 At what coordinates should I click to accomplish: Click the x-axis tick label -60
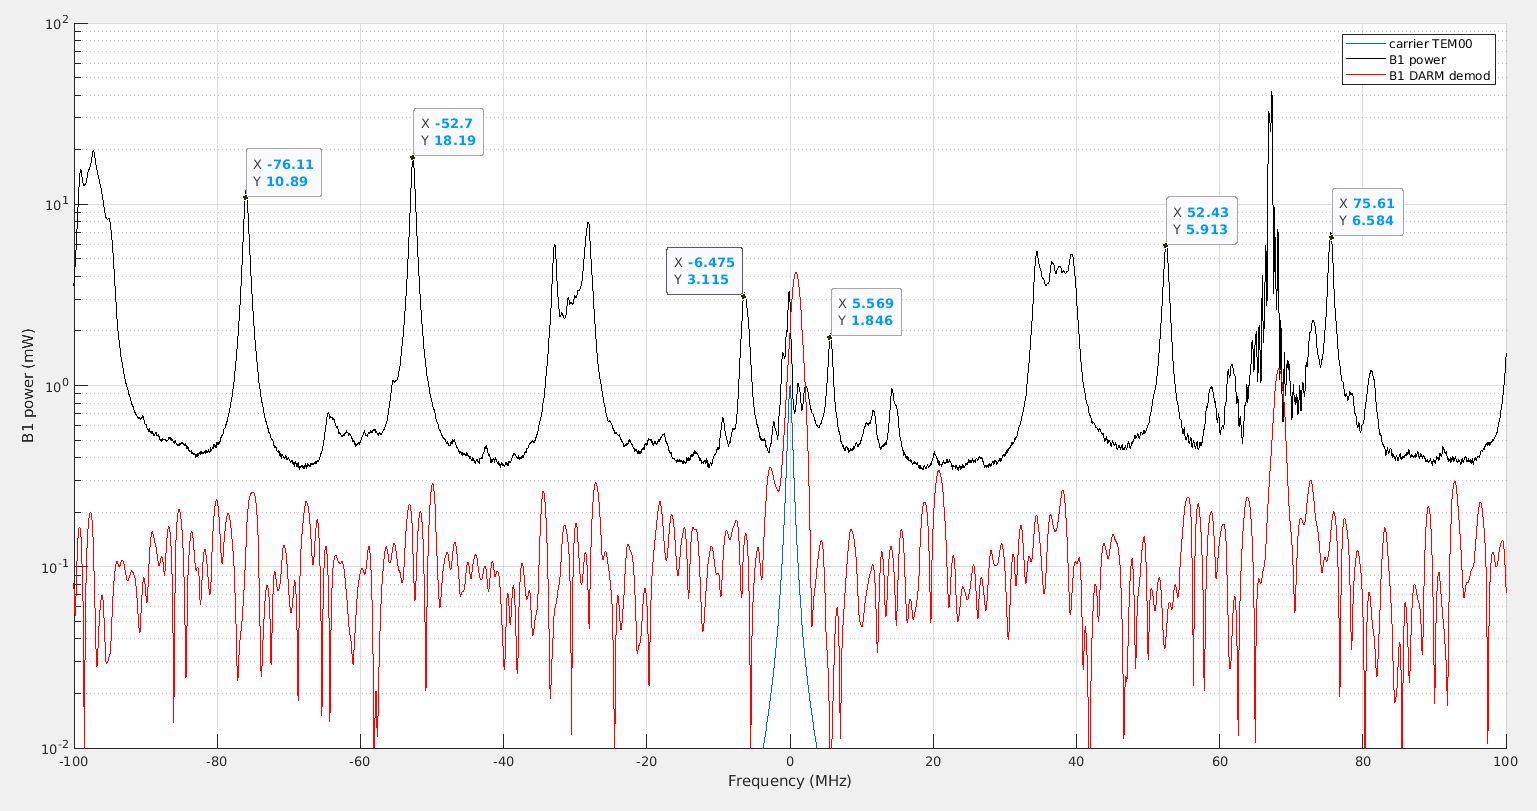click(x=359, y=762)
